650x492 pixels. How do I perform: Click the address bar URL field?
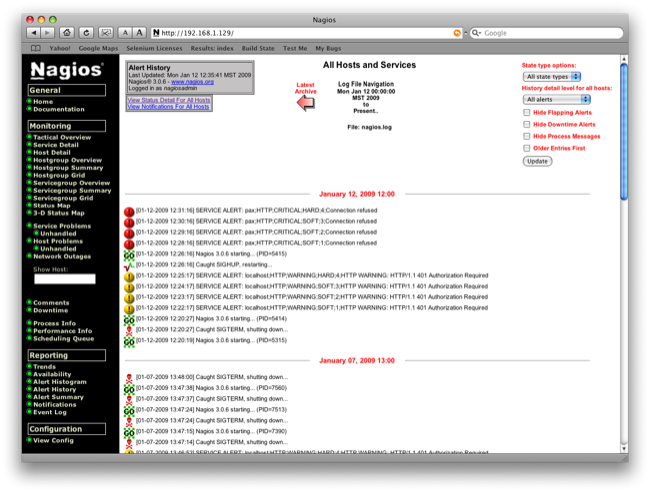pos(307,33)
